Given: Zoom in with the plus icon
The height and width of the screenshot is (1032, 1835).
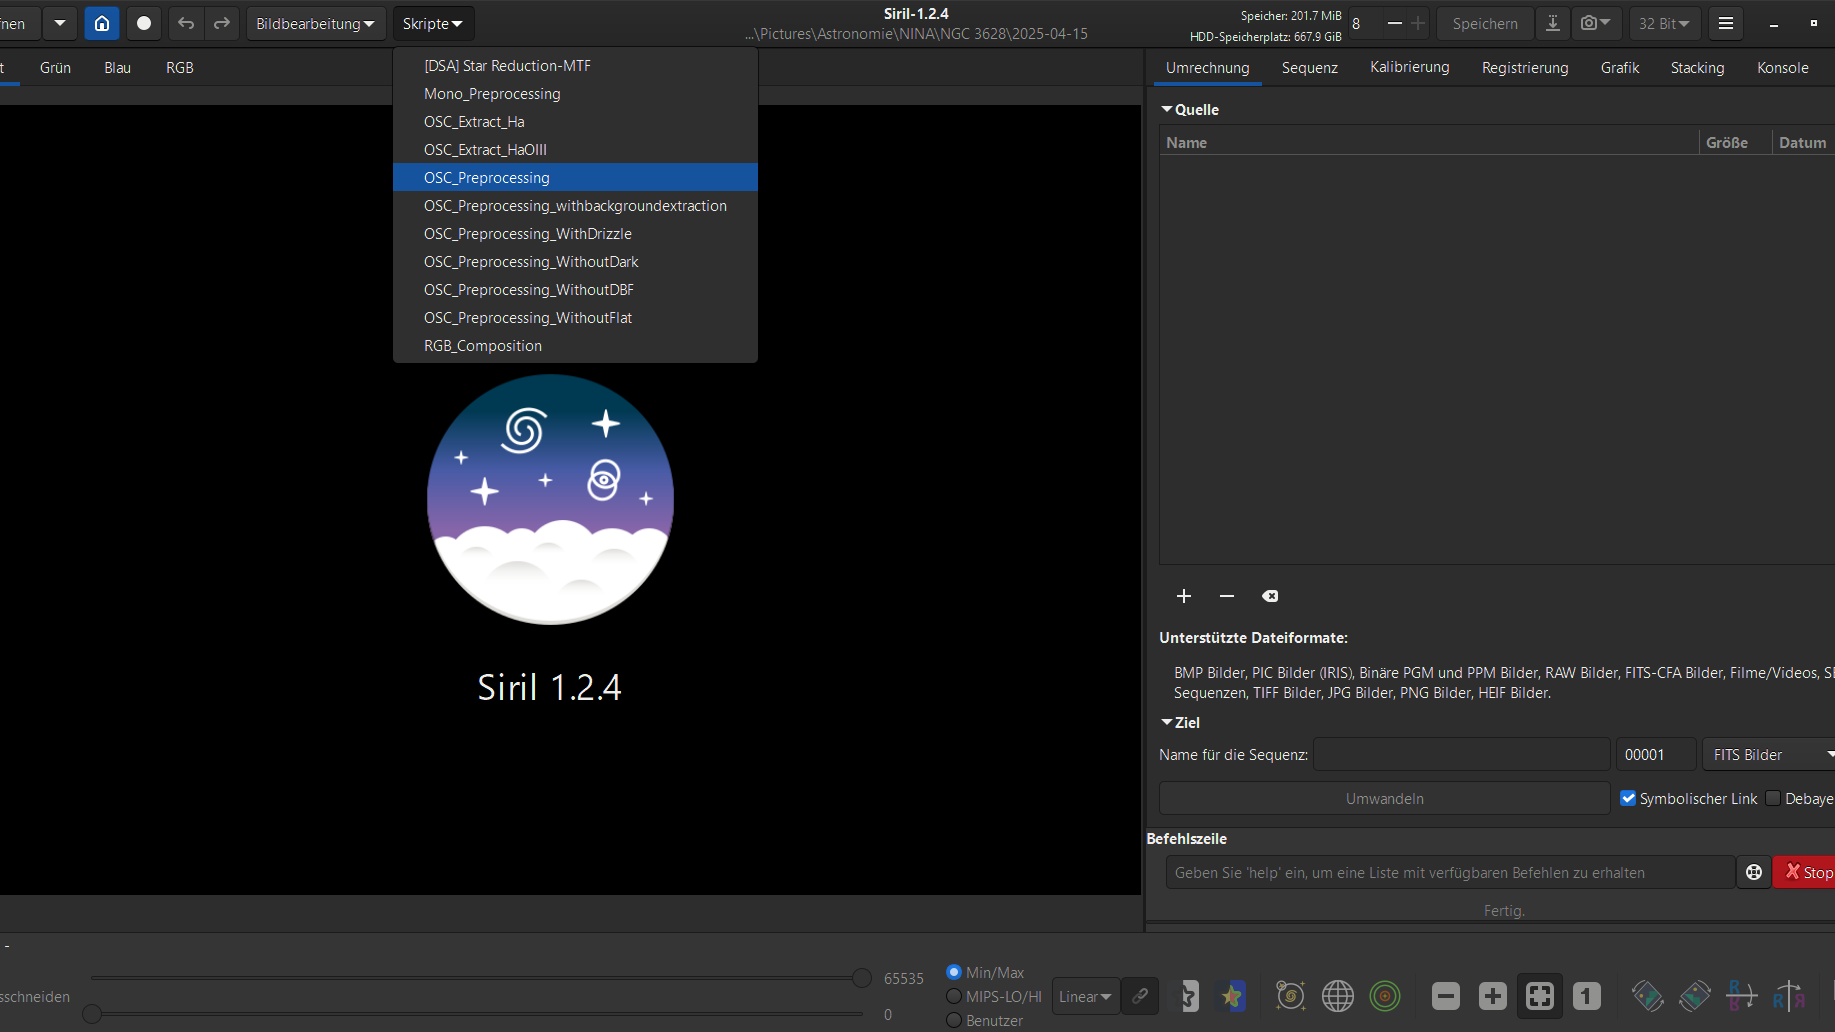Looking at the screenshot, I should [1493, 996].
